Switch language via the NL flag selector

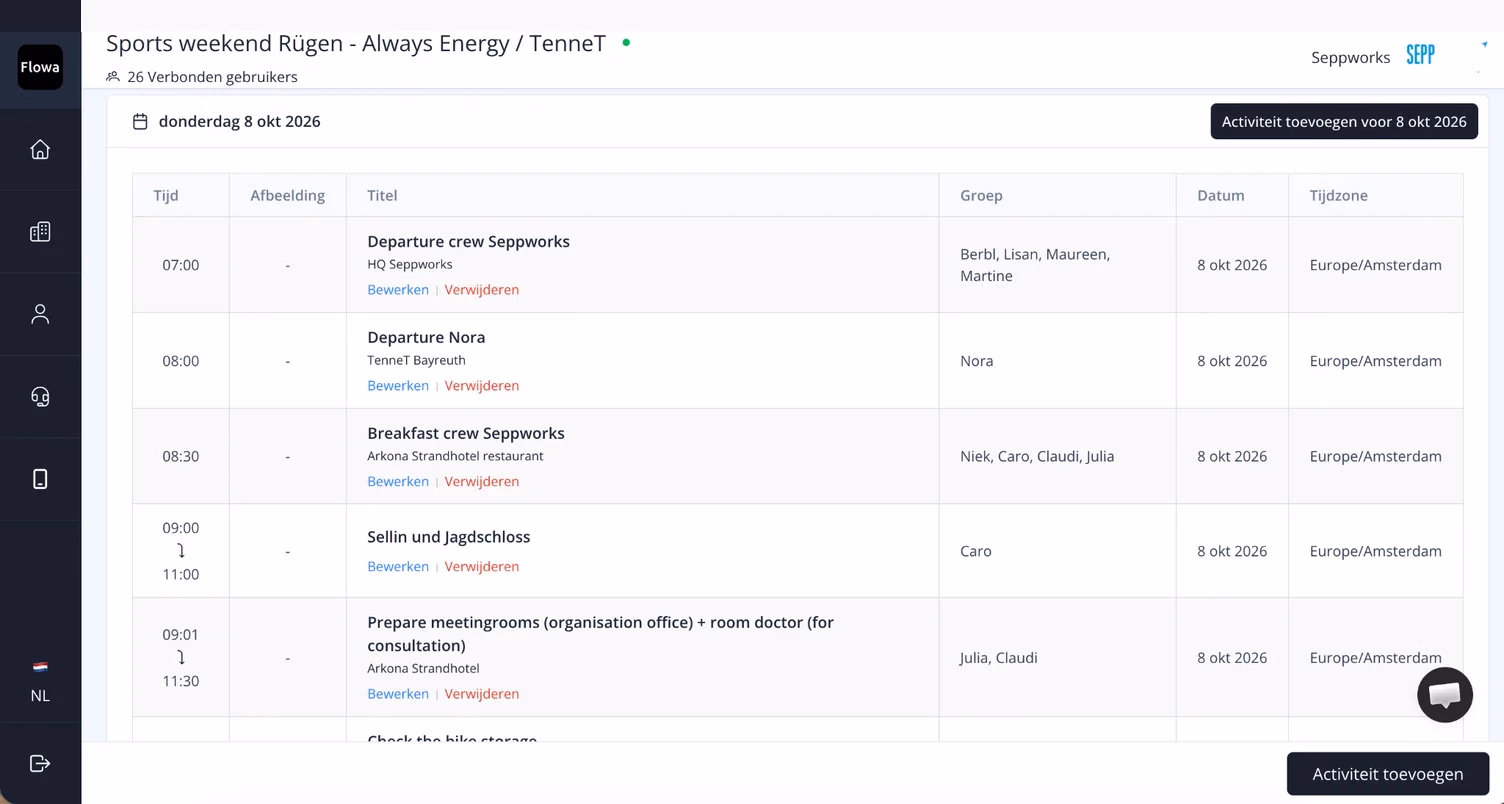[40, 682]
